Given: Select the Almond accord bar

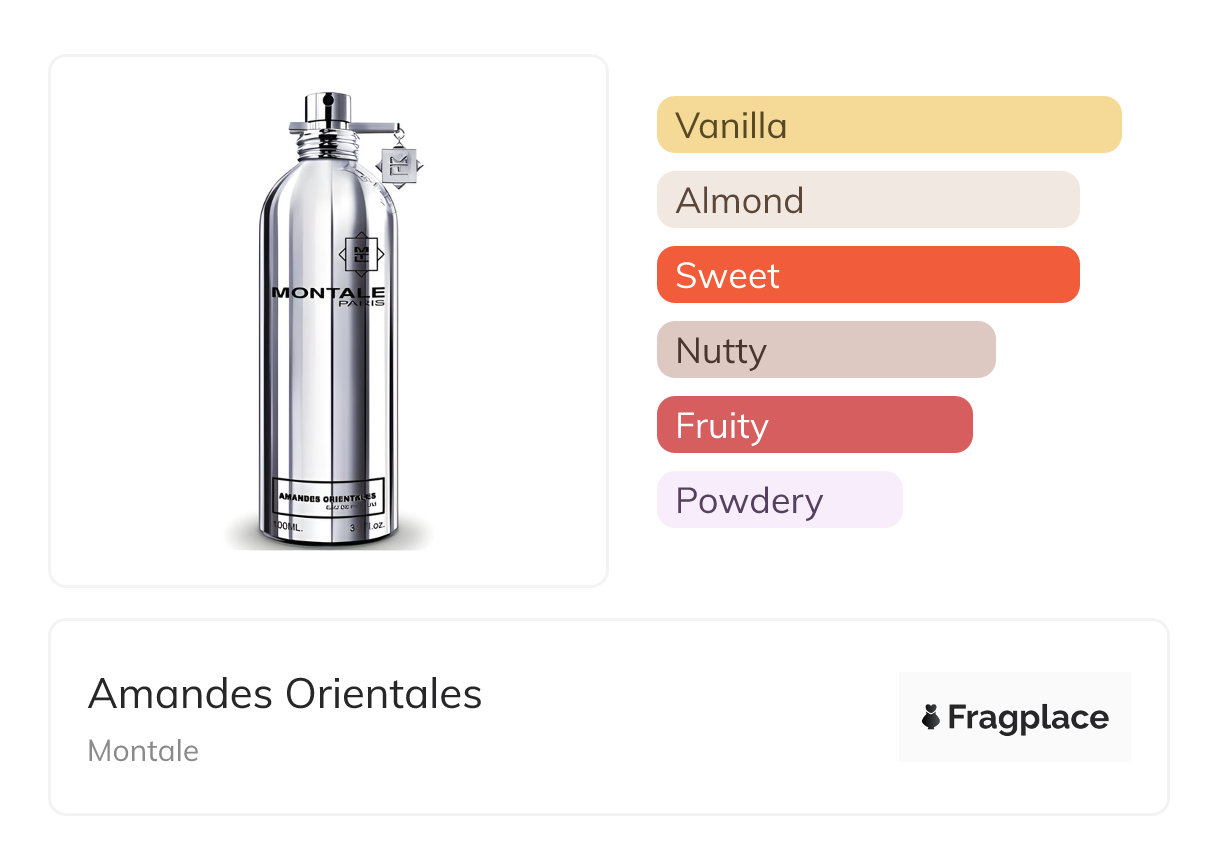Looking at the screenshot, I should [x=867, y=200].
